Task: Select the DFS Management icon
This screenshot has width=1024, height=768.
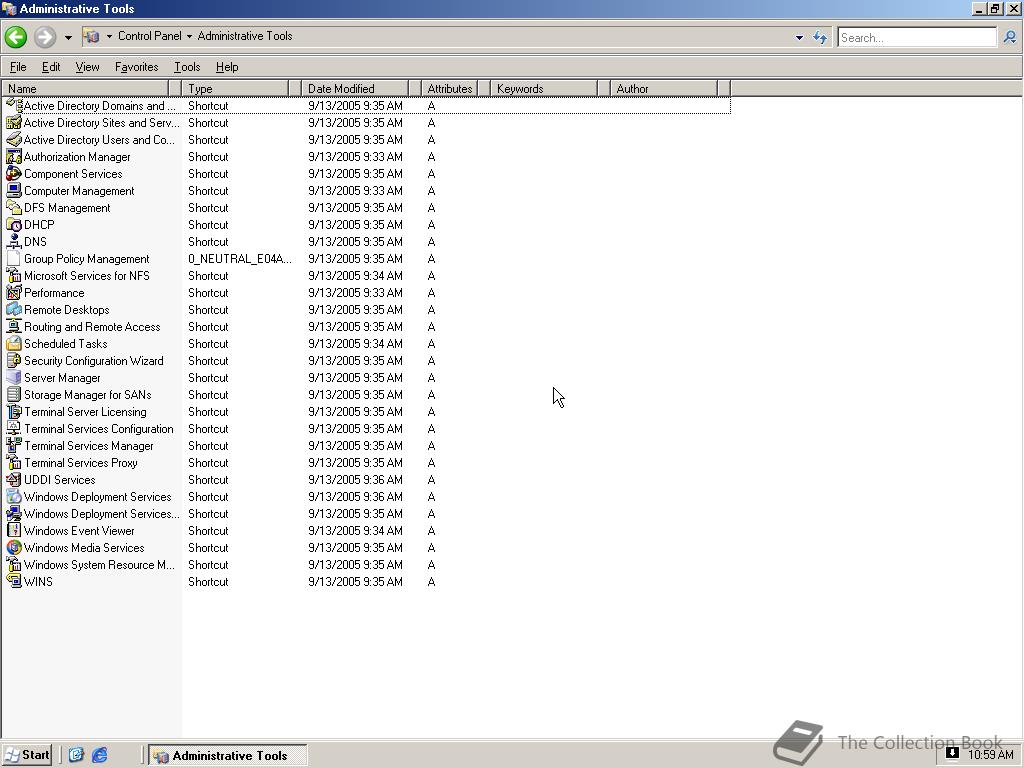Action: coord(14,207)
